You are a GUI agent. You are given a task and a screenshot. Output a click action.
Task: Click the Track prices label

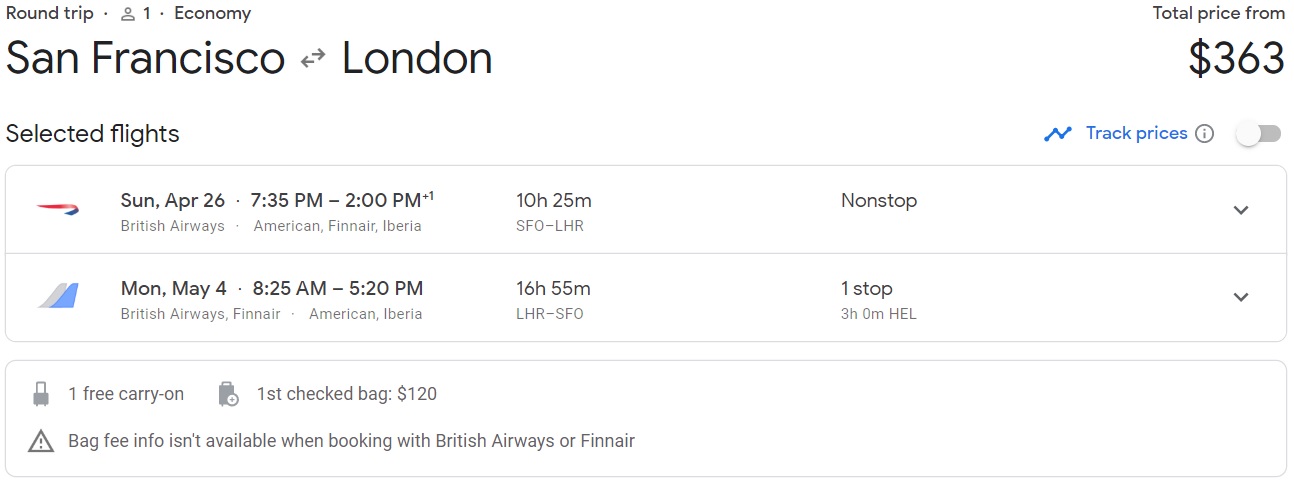point(1136,133)
